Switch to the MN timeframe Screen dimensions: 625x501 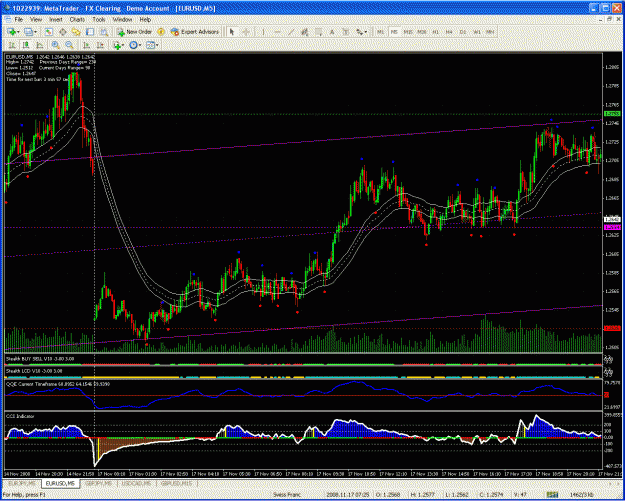[x=490, y=32]
